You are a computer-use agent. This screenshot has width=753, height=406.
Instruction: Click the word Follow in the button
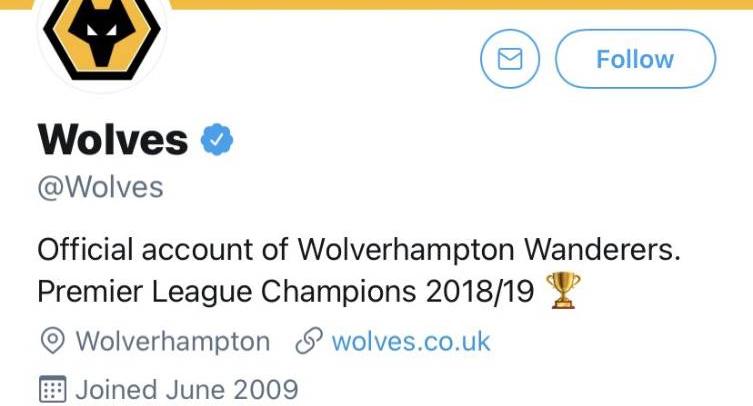pos(635,59)
